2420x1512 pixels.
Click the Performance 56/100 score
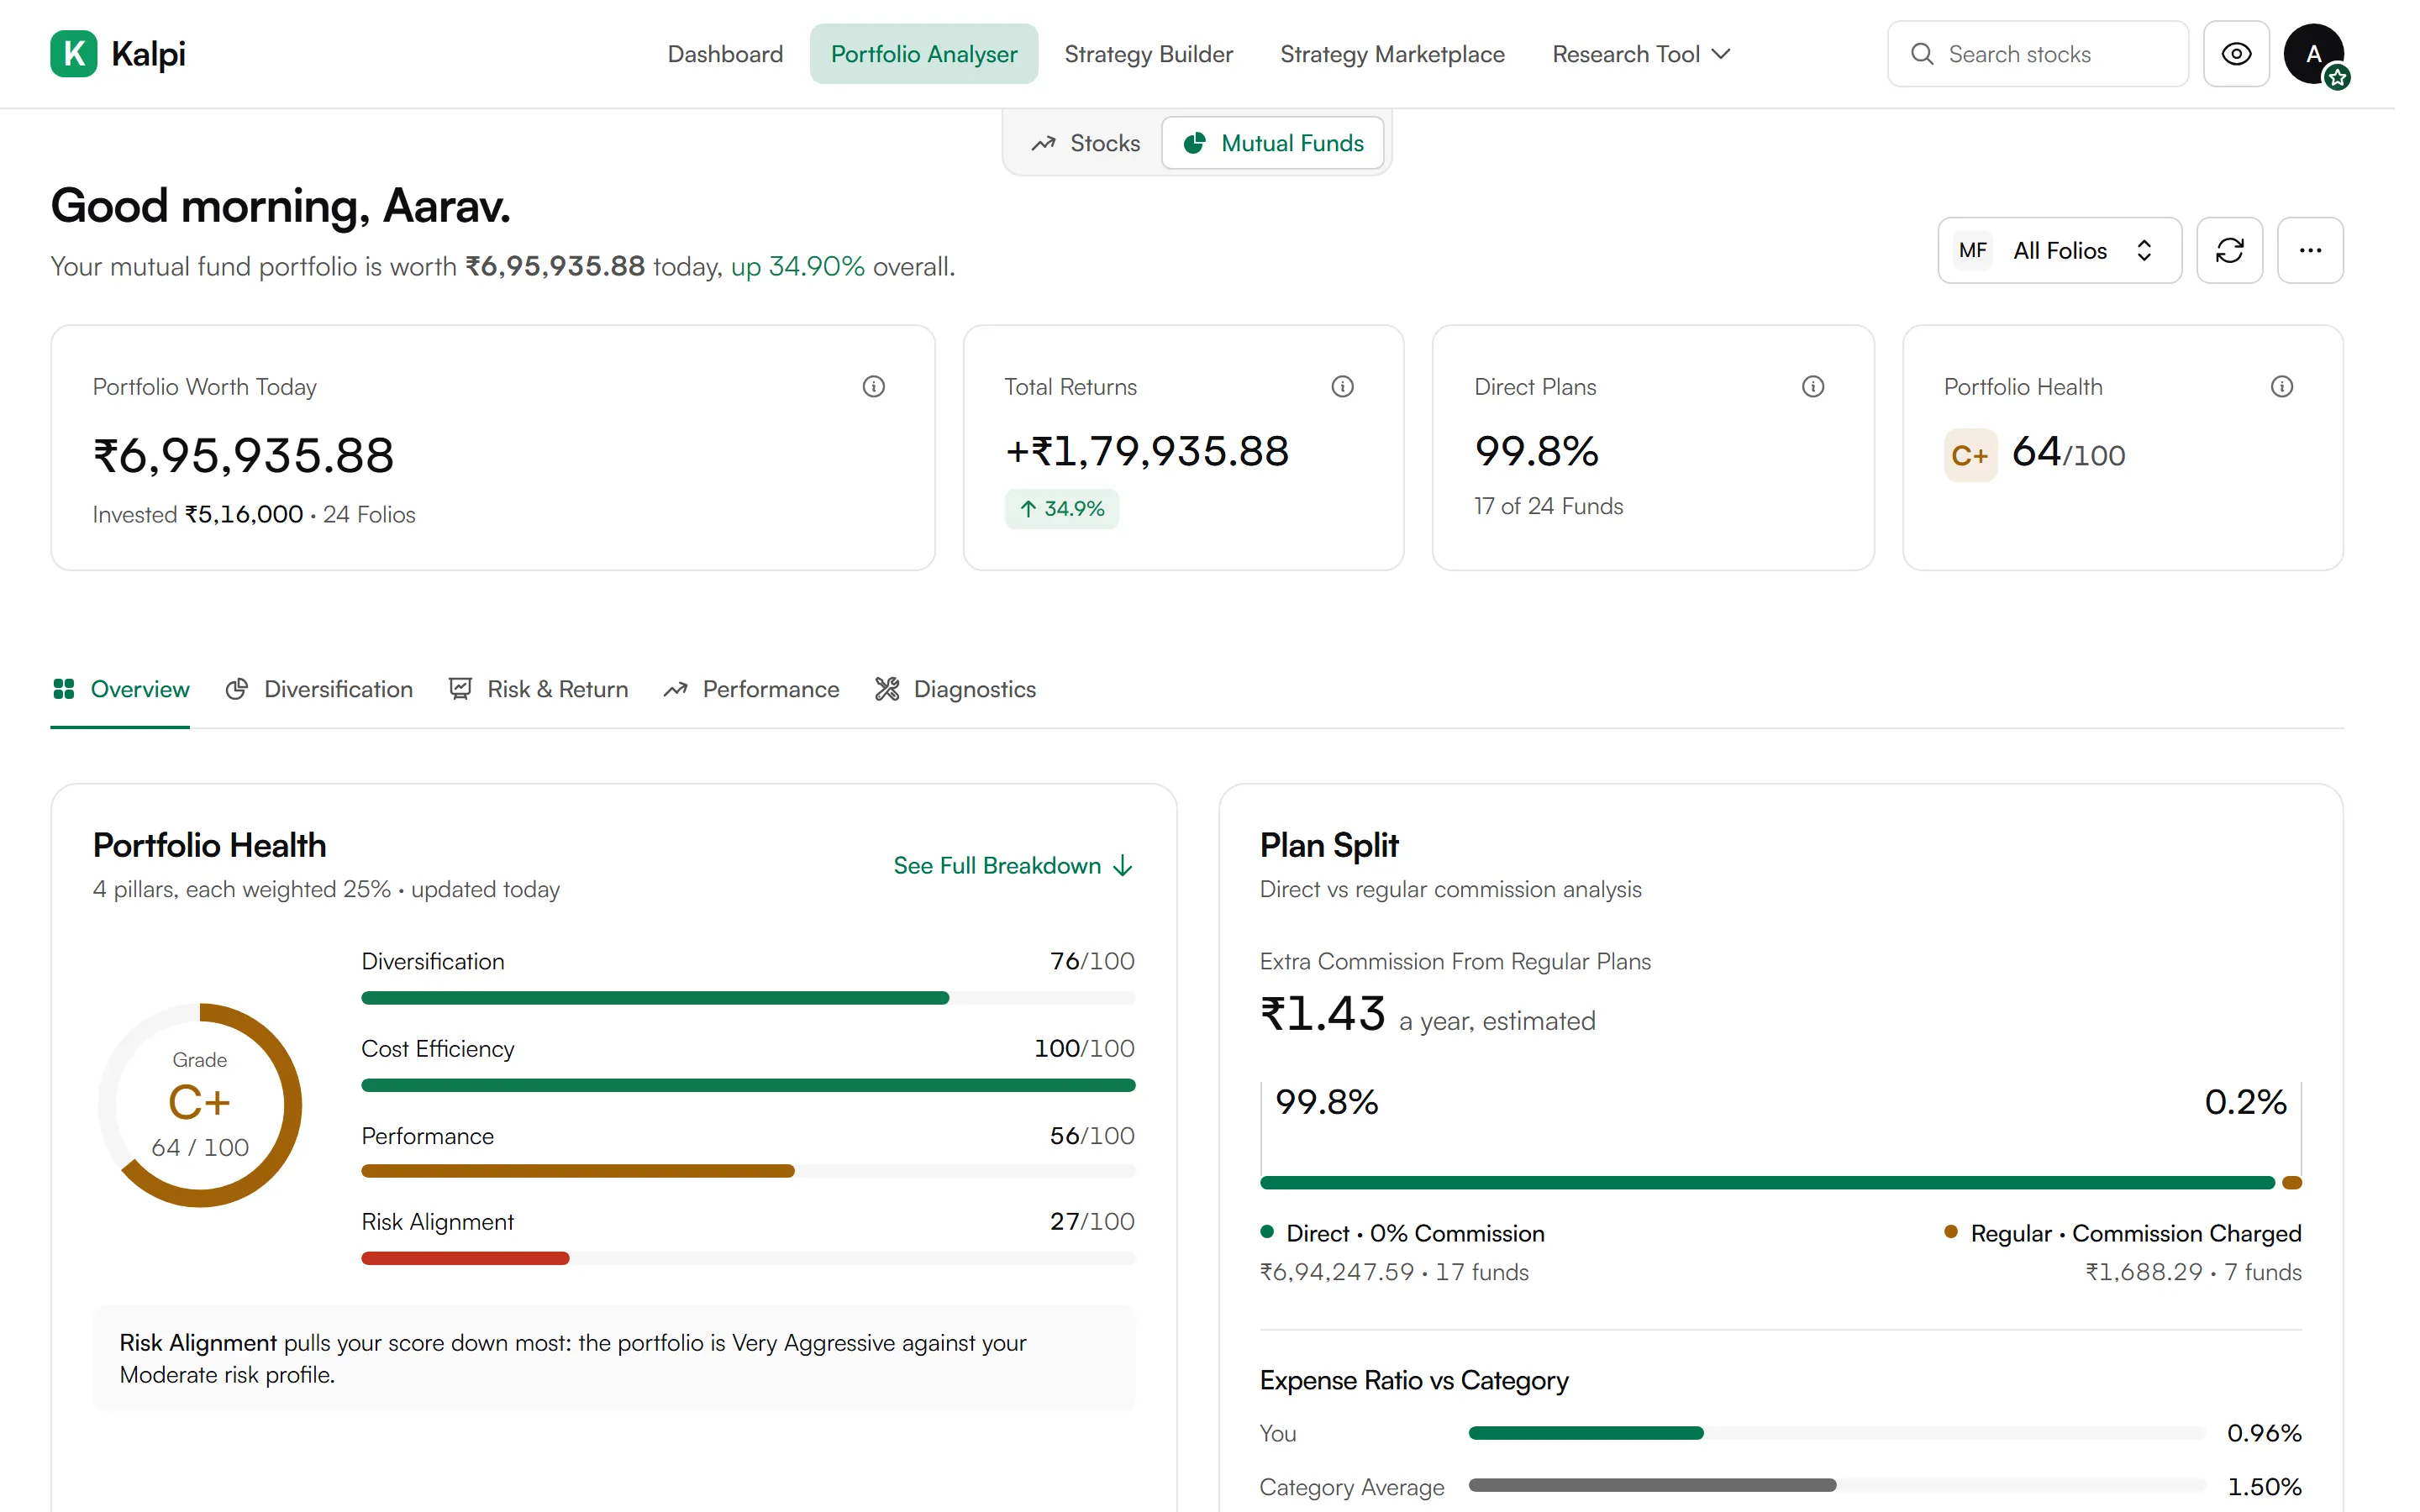point(1092,1136)
